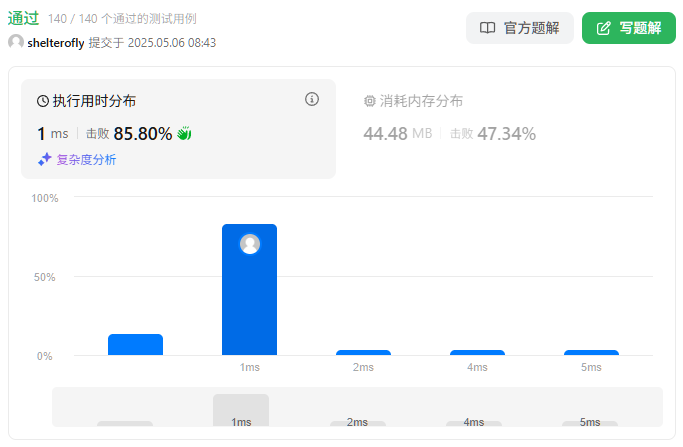Click the 2ms block in range navigator
Screen dimensions: 683x447
point(358,423)
